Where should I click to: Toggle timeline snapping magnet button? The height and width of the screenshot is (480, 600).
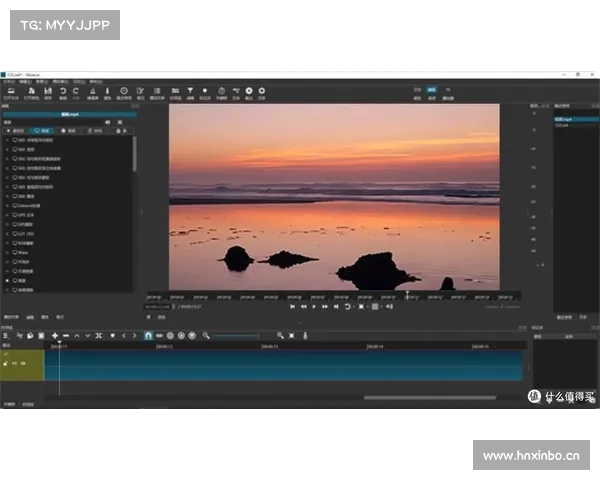[x=148, y=335]
